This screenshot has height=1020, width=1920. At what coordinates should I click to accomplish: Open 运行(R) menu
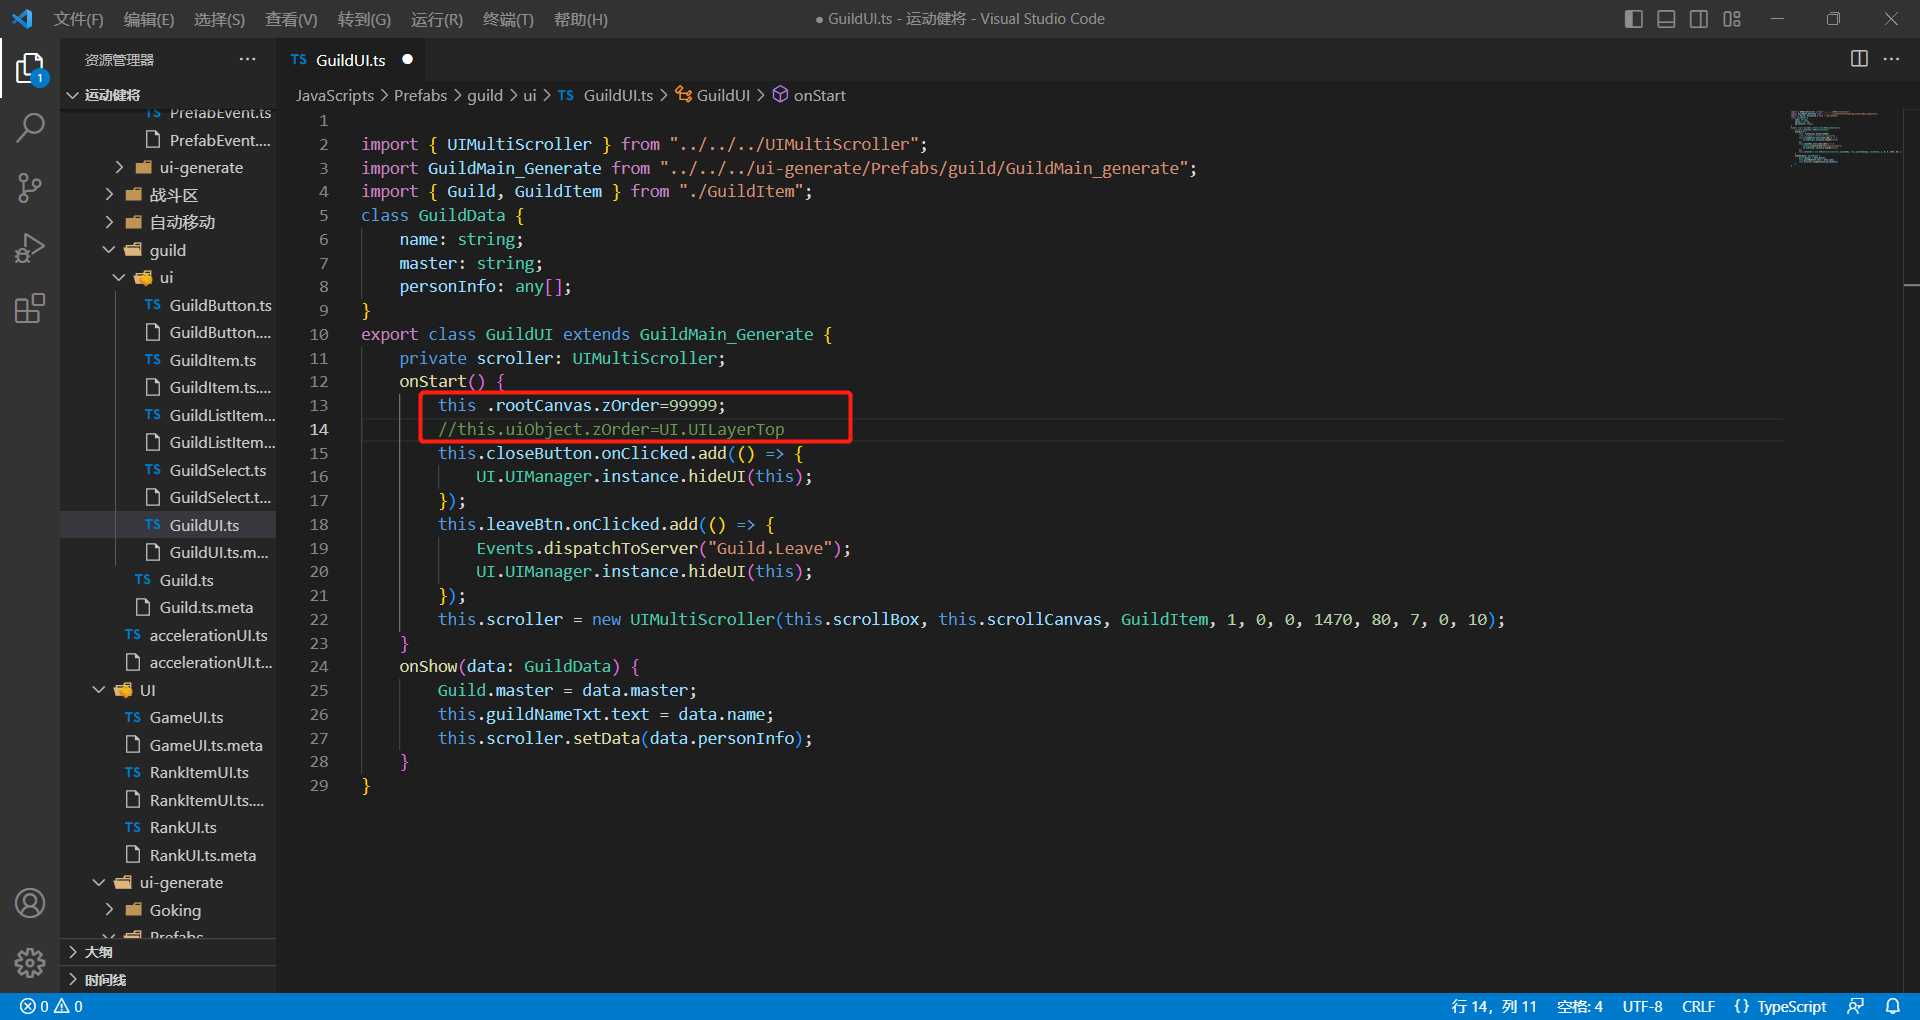click(437, 19)
